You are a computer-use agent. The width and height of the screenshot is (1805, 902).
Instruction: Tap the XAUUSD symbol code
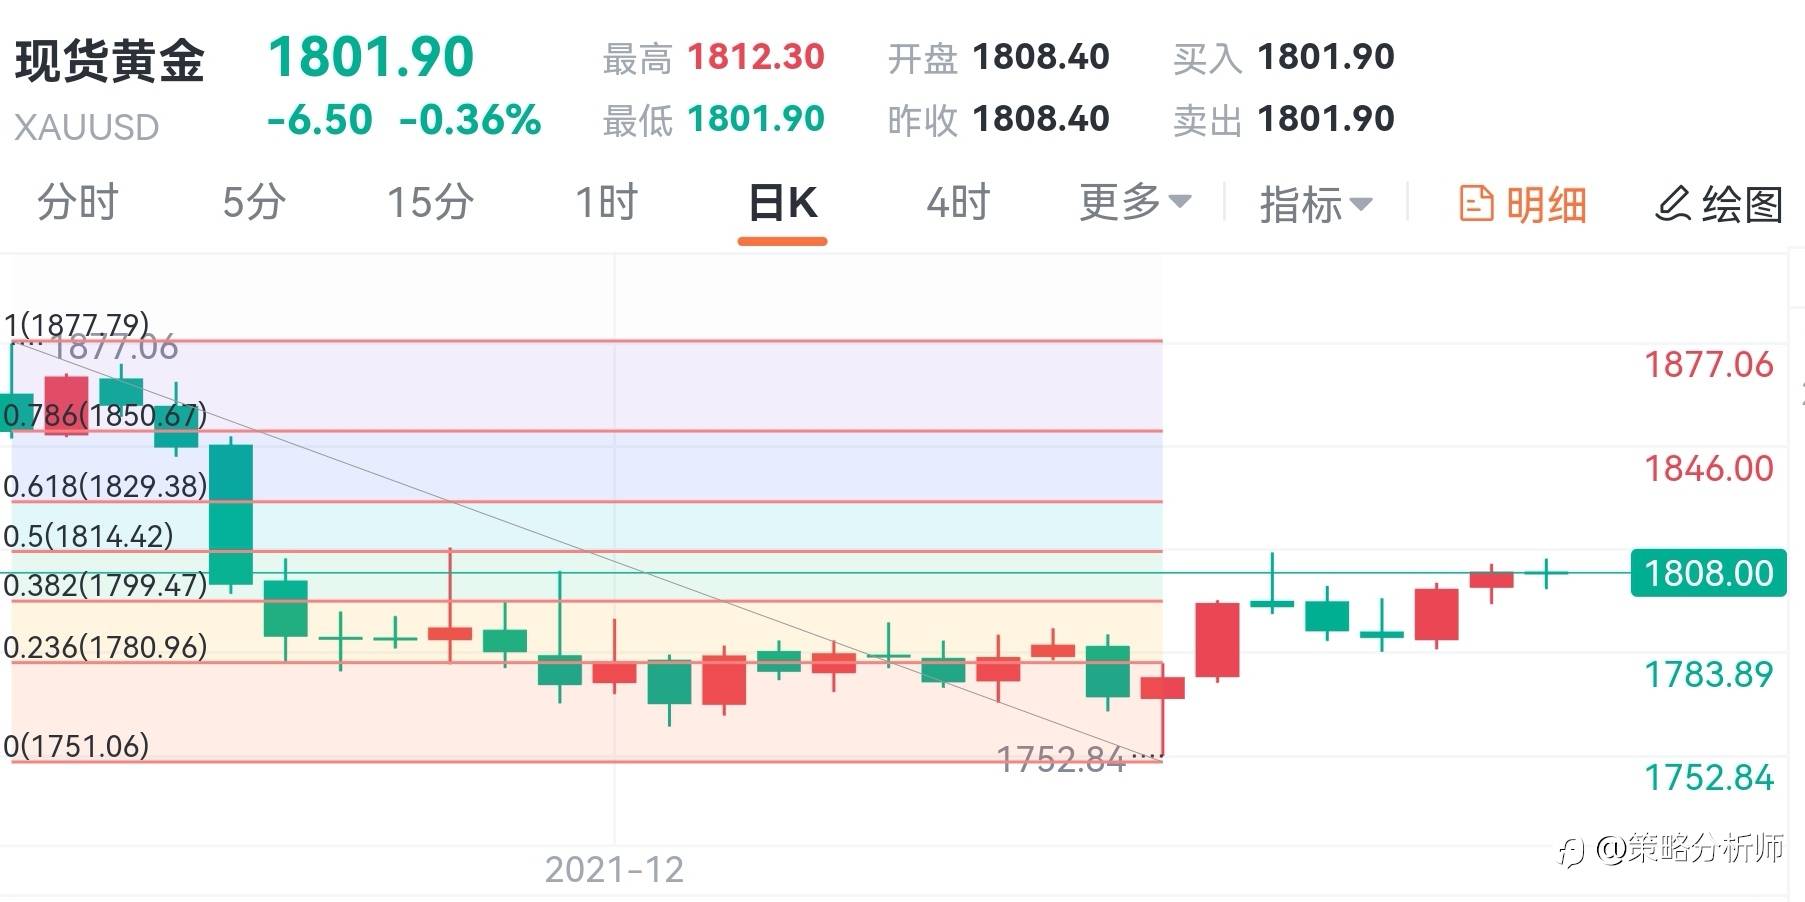pyautogui.click(x=87, y=128)
